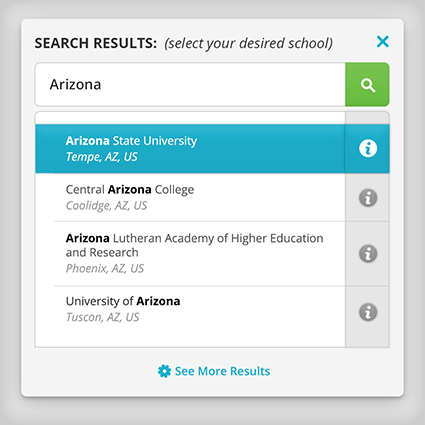Close the search results dialog
This screenshot has width=425, height=425.
click(x=383, y=42)
